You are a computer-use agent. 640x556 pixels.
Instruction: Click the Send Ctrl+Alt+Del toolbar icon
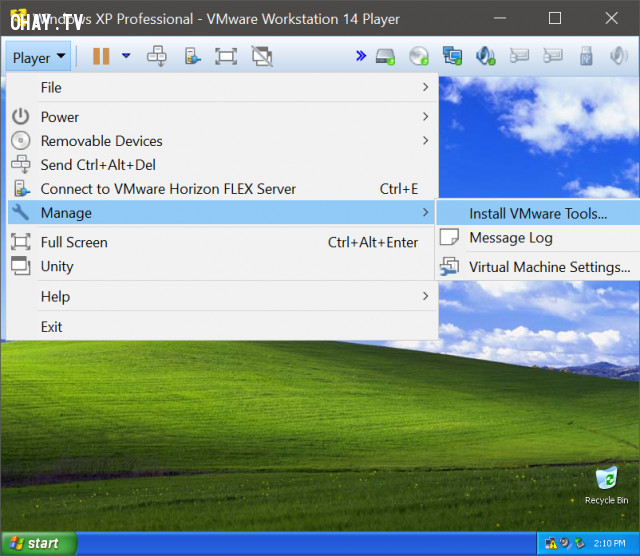[x=157, y=56]
